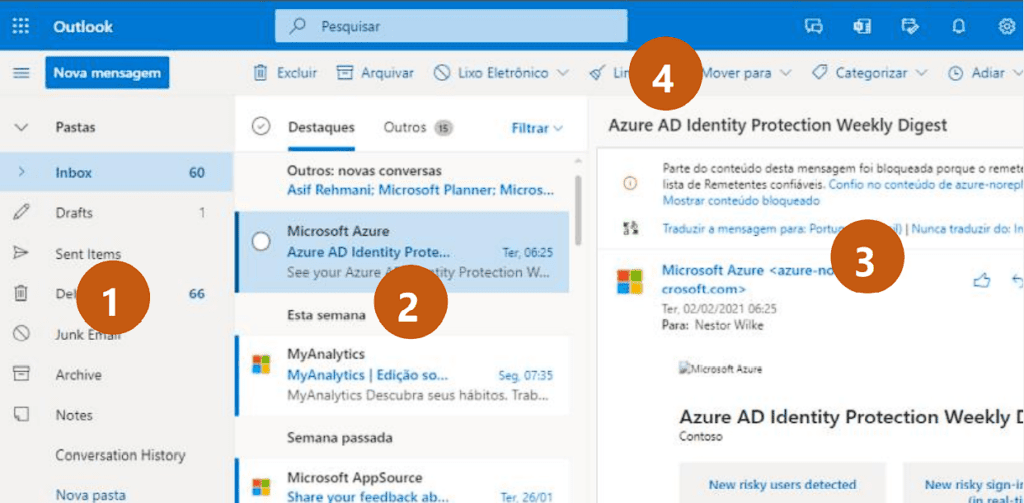Select the Inbox folder
Image resolution: width=1024 pixels, height=503 pixels.
[x=116, y=172]
